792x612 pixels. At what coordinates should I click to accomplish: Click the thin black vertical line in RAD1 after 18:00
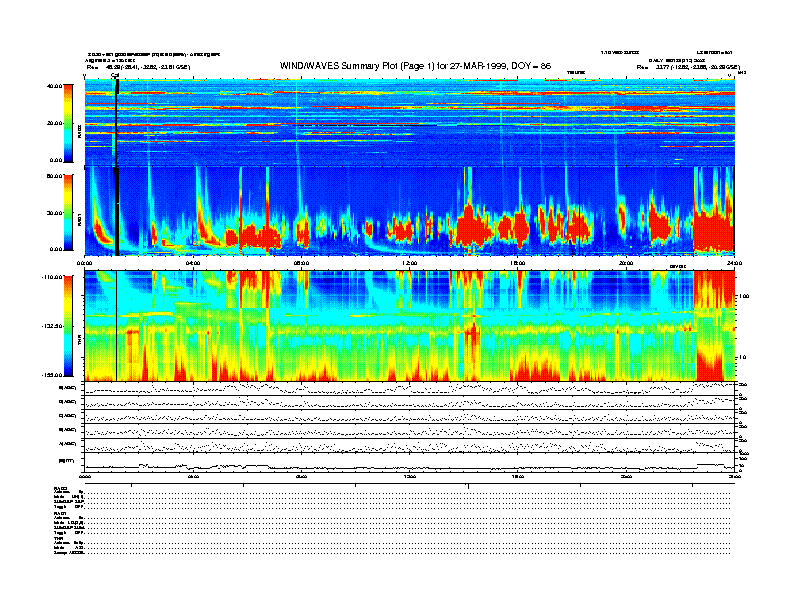click(579, 211)
